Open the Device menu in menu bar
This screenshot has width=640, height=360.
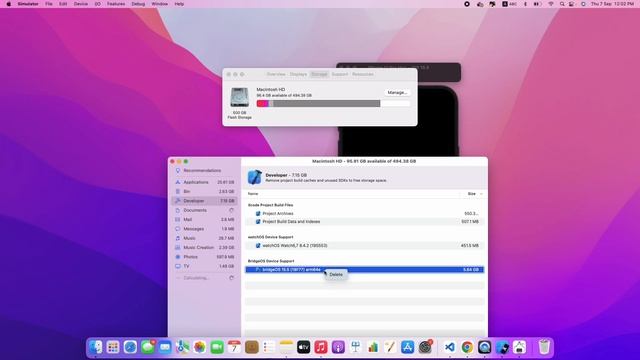click(x=80, y=4)
